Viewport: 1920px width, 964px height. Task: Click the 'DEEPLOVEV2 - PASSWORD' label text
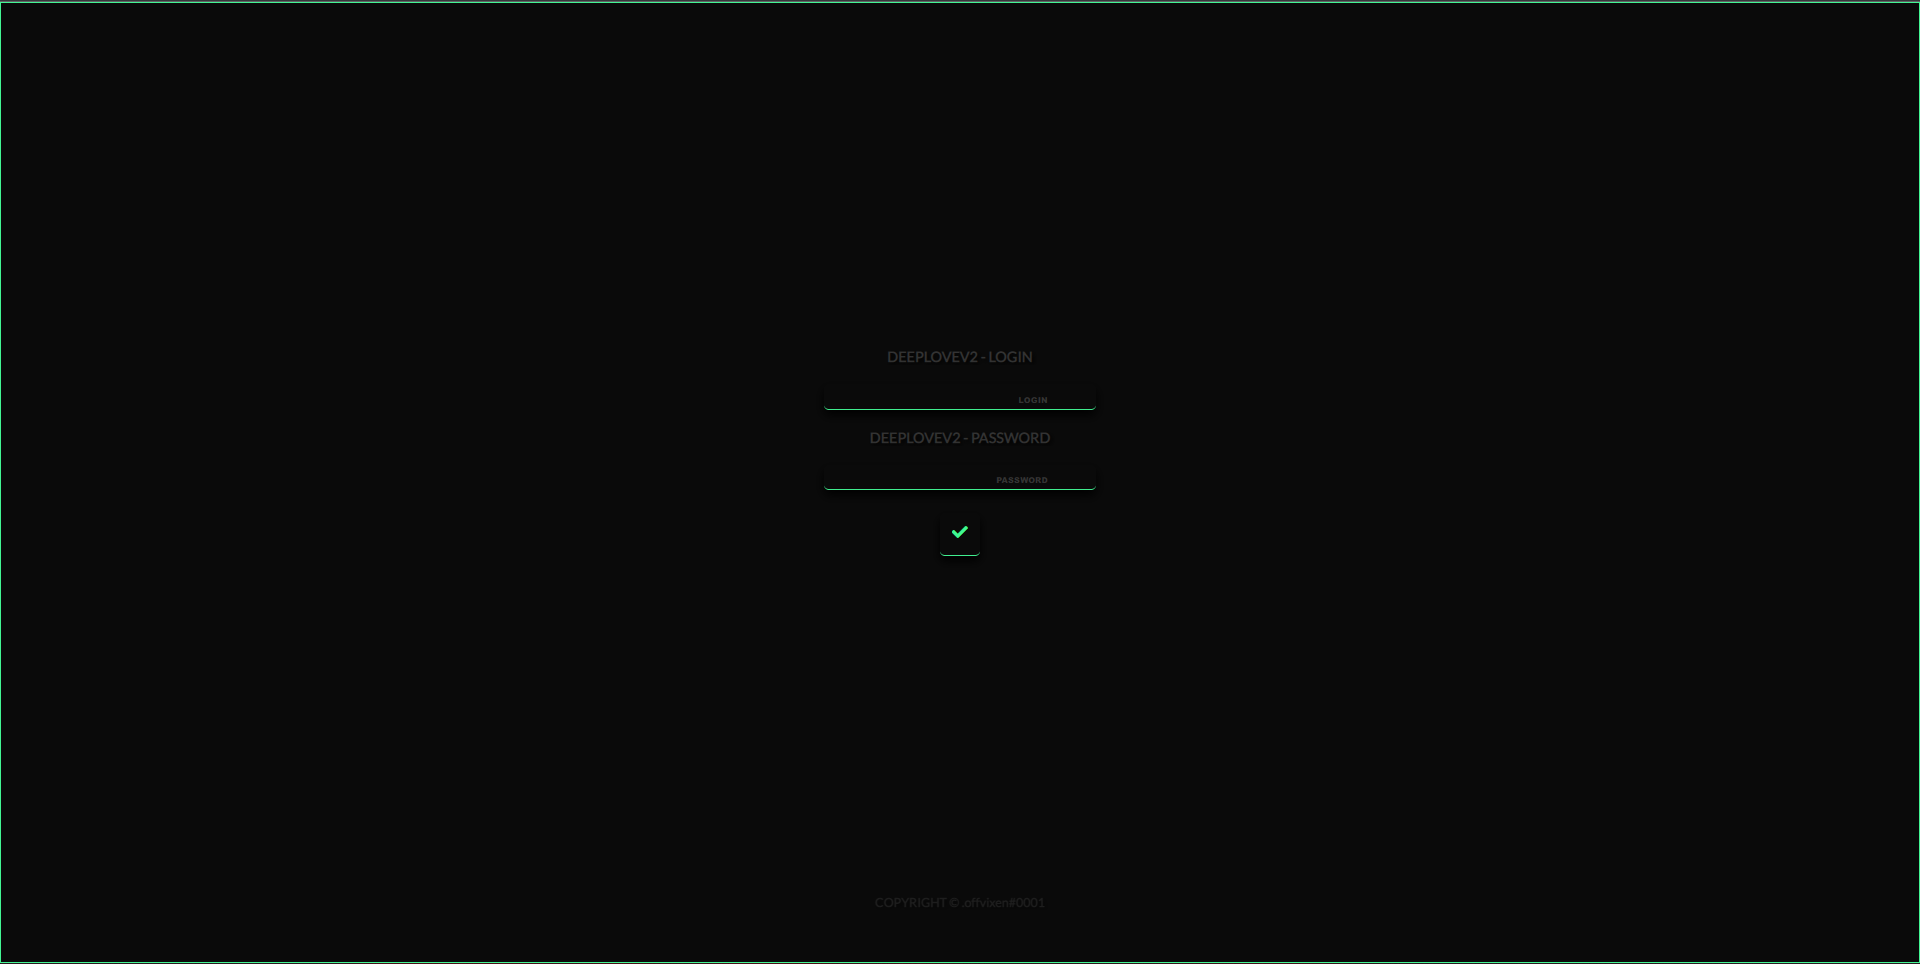click(960, 438)
